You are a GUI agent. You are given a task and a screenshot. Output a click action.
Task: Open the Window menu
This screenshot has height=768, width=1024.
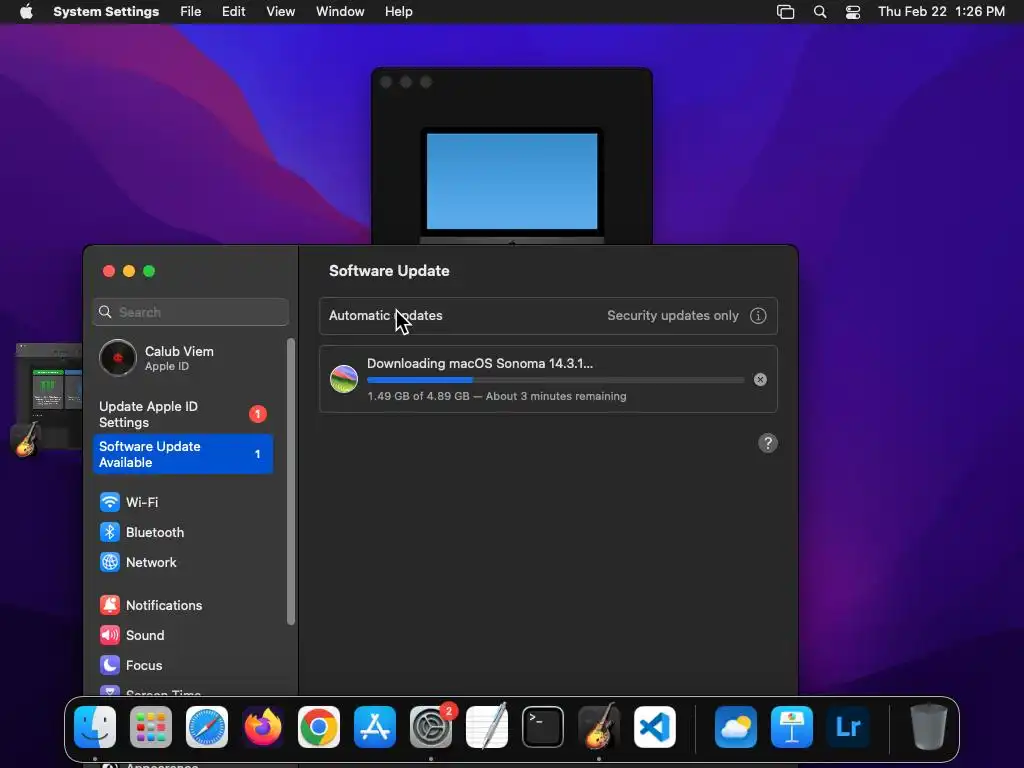click(340, 12)
